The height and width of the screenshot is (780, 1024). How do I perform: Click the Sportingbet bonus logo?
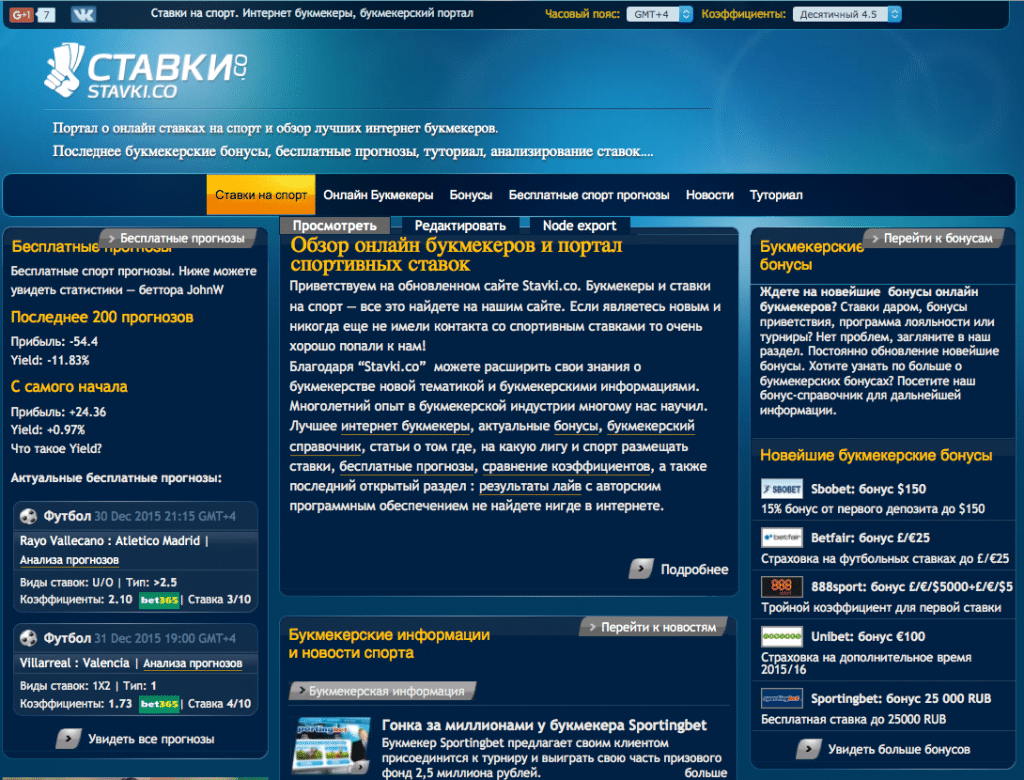click(781, 698)
